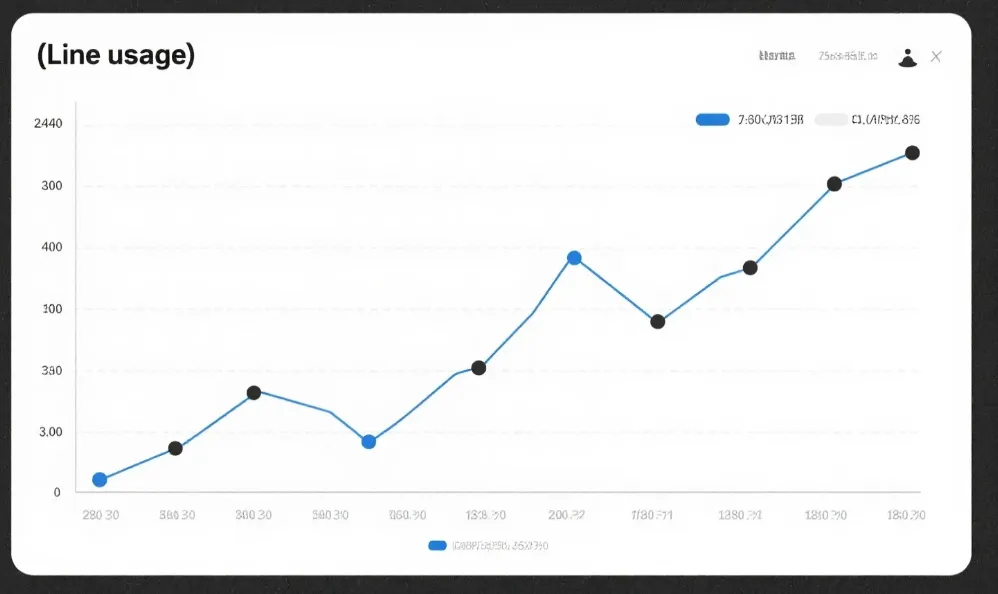Pick the black point between first dip and blue peak
This screenshot has height=594, width=998.
coord(479,368)
